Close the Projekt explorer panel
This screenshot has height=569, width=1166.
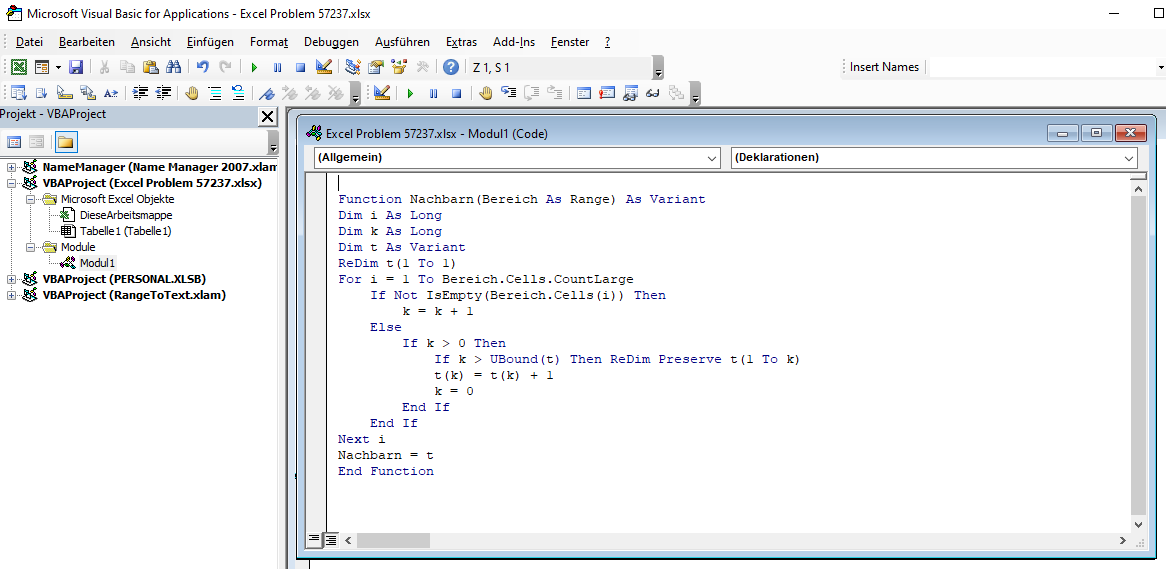click(267, 116)
